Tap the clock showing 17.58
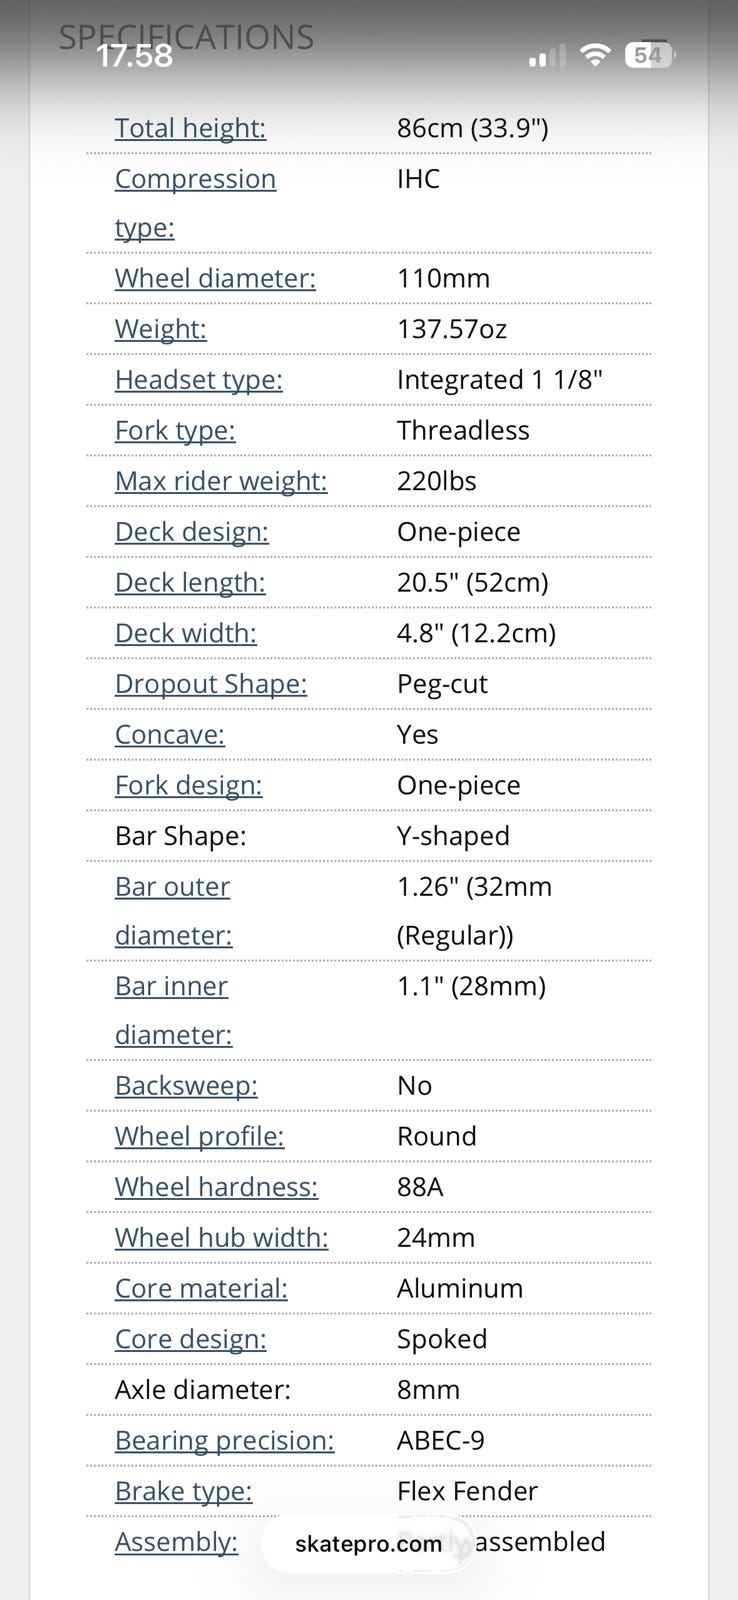Screen dimensions: 738x1600 pyautogui.click(x=135, y=55)
